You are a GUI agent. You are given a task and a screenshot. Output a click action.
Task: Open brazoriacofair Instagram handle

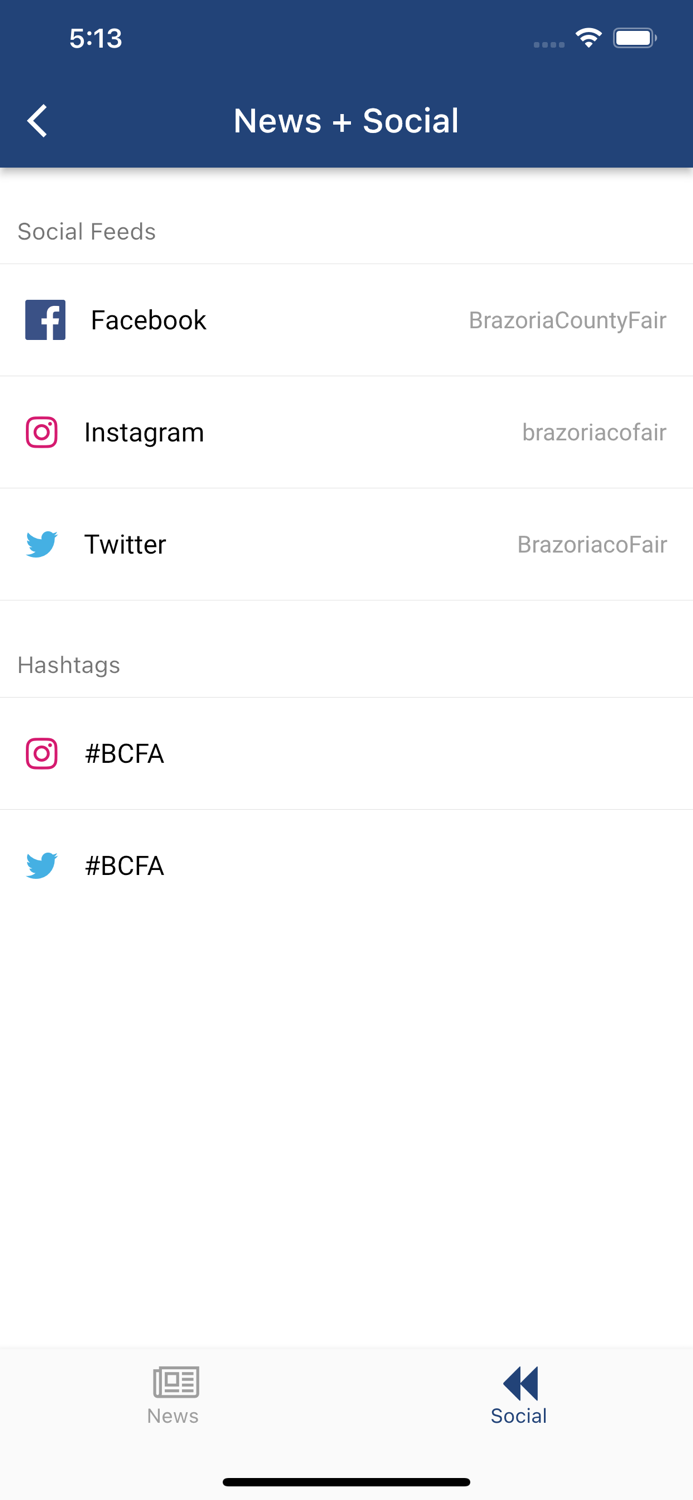[594, 432]
